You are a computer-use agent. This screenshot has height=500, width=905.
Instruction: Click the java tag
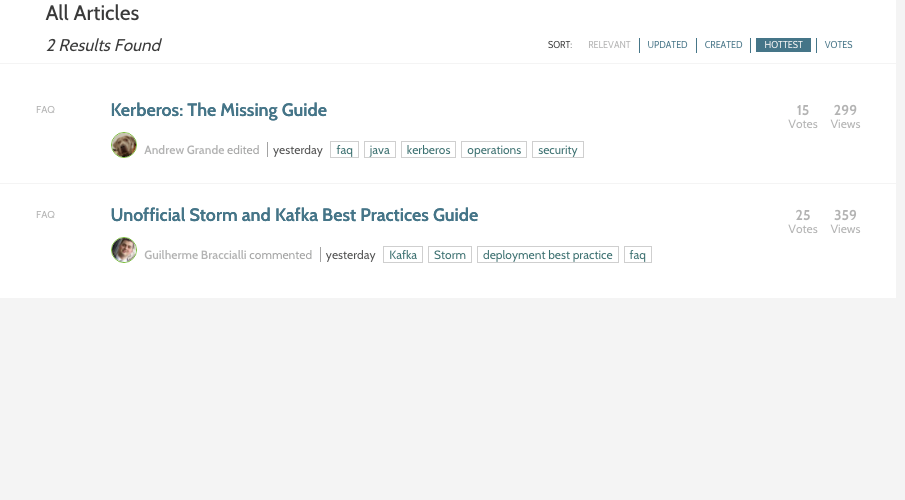[379, 150]
